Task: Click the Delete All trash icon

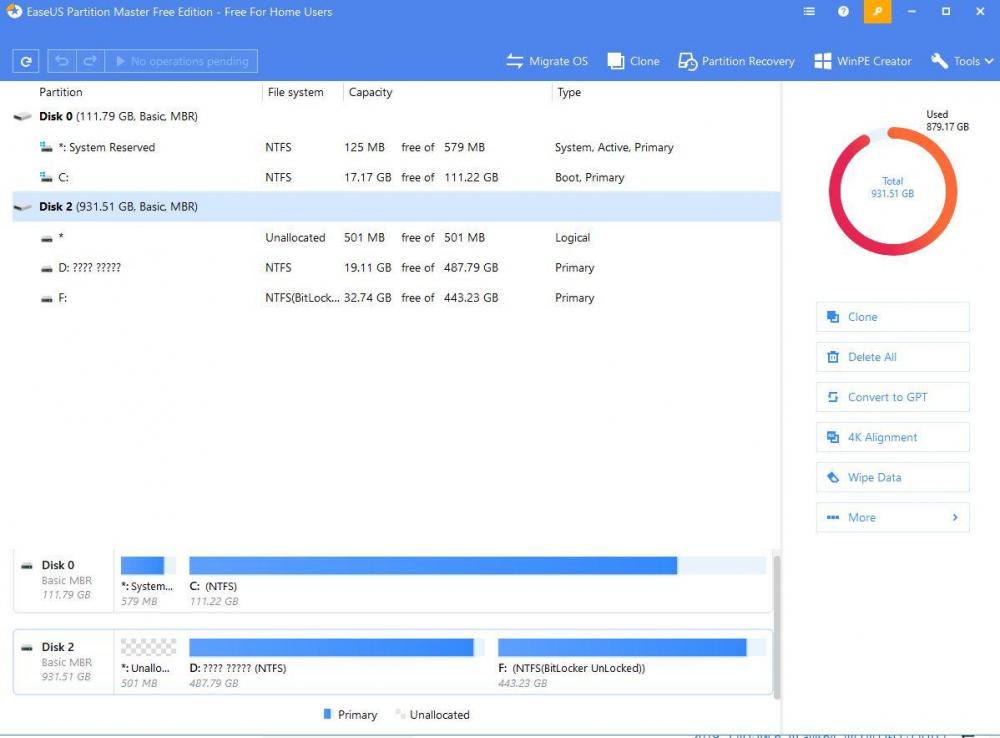Action: [833, 357]
